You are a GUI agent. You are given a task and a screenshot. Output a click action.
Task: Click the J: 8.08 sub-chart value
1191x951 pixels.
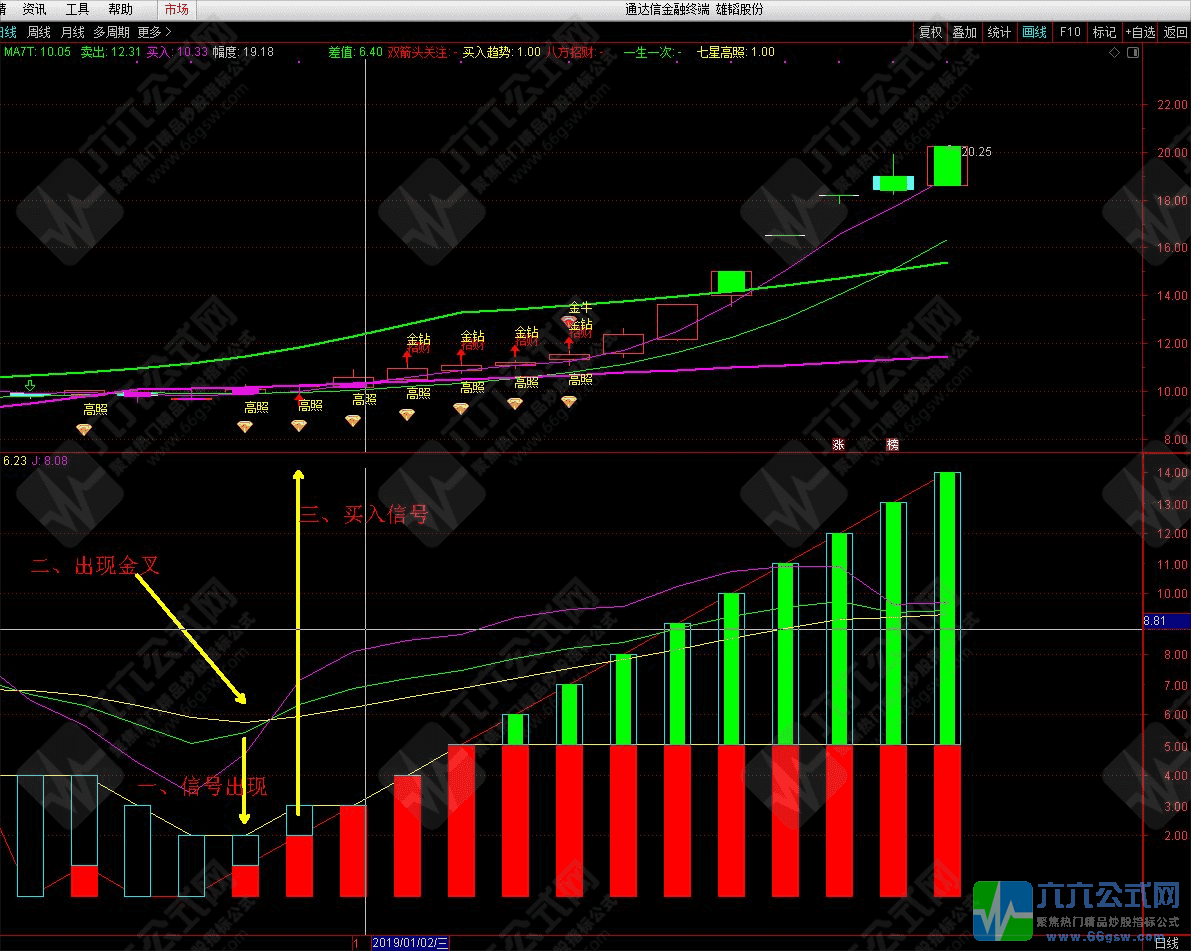coord(49,460)
